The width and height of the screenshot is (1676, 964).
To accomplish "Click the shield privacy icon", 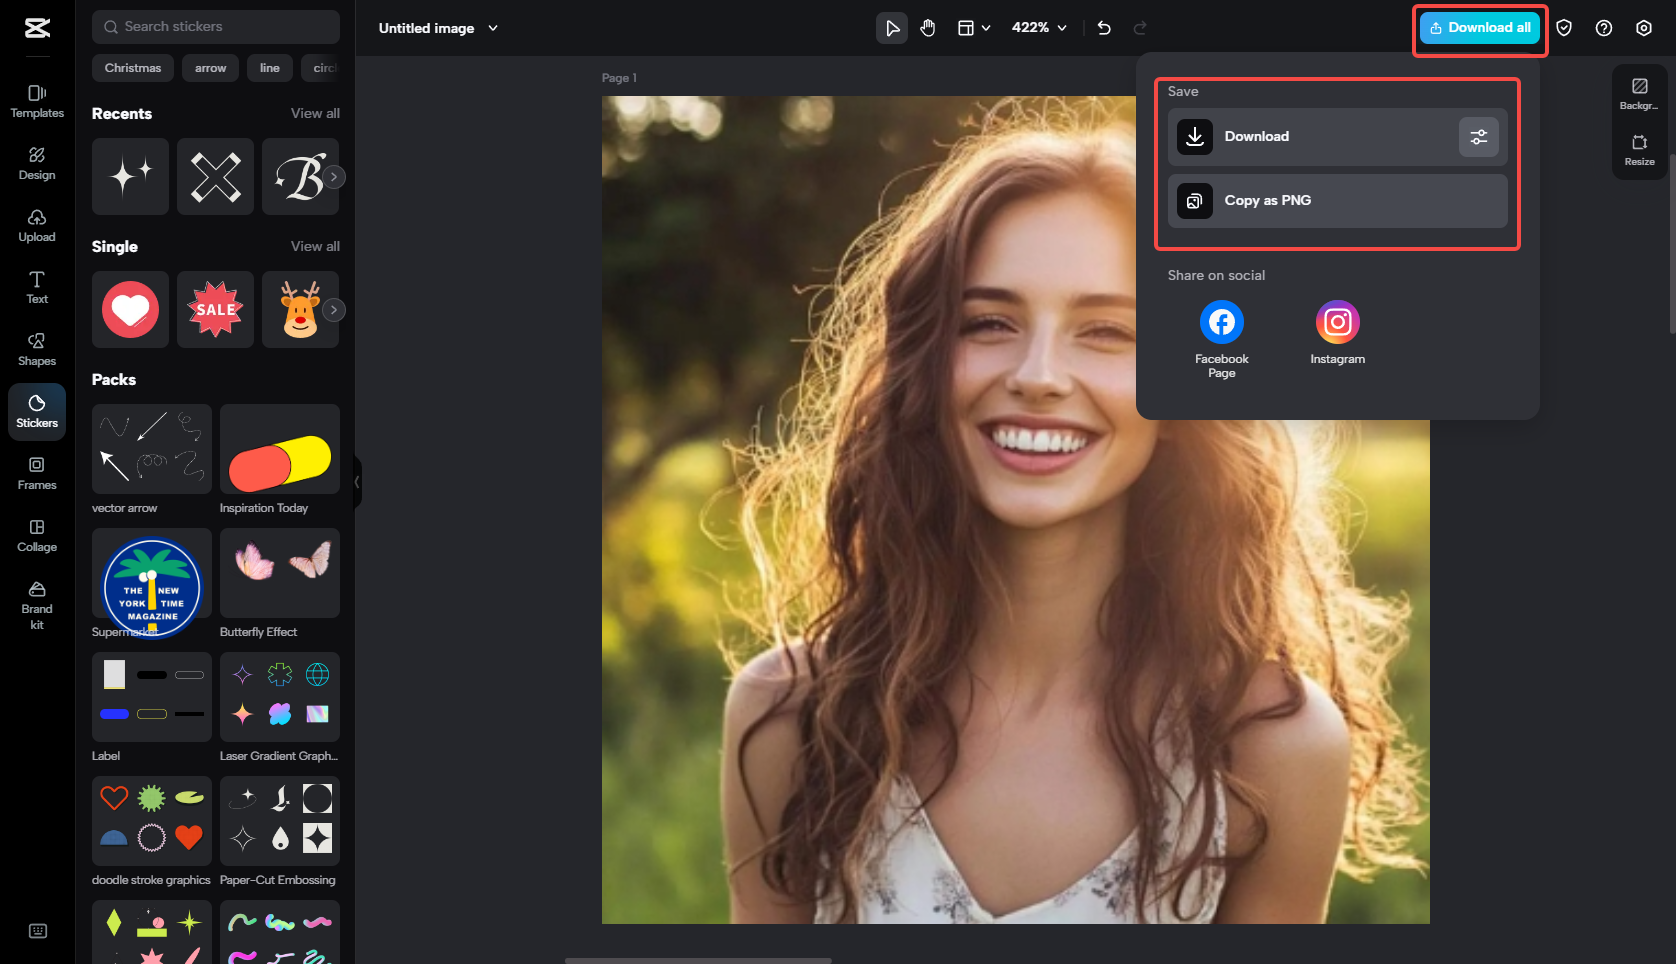I will pyautogui.click(x=1564, y=28).
